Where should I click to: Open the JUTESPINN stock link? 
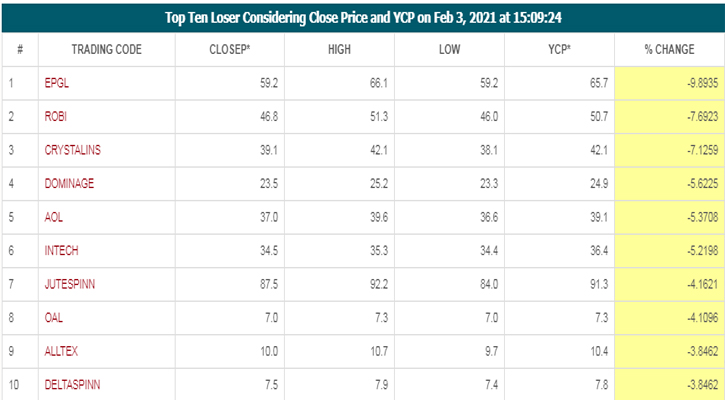tap(70, 284)
